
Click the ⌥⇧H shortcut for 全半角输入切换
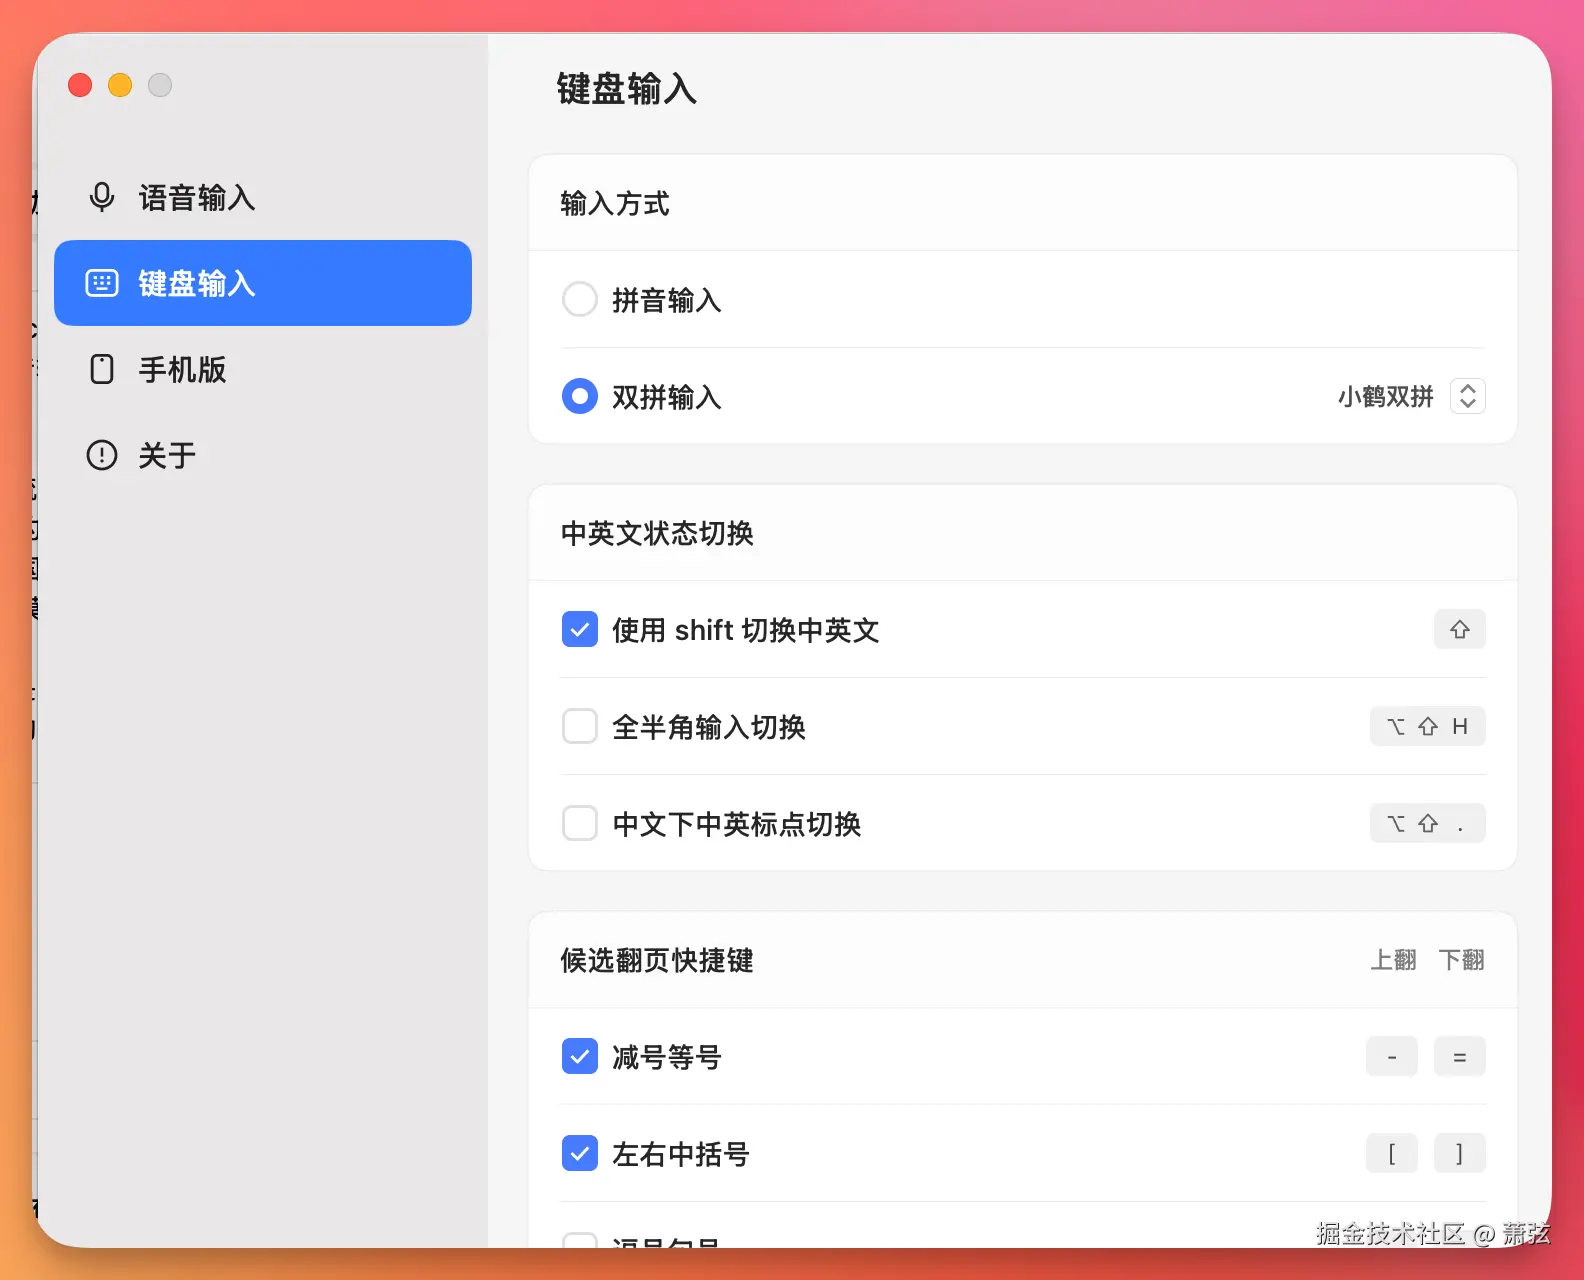(x=1428, y=726)
